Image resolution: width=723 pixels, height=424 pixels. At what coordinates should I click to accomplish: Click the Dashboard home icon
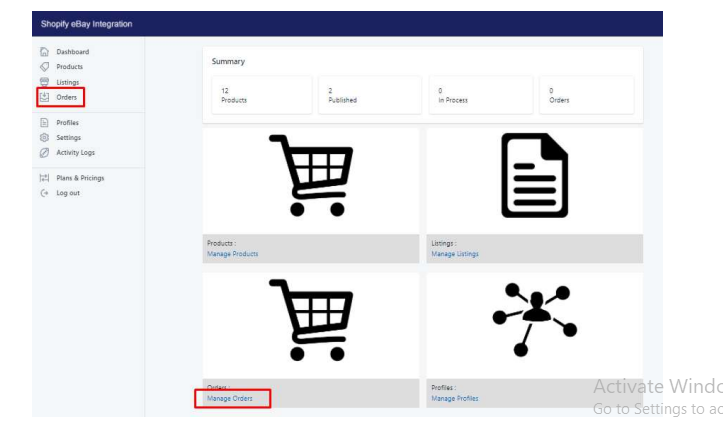[44, 52]
